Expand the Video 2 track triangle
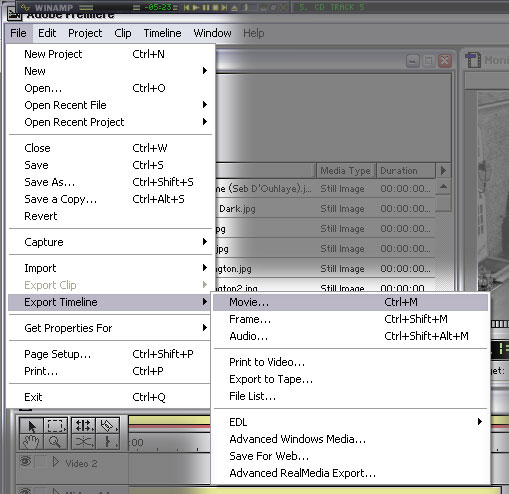The width and height of the screenshot is (509, 494). coord(56,462)
